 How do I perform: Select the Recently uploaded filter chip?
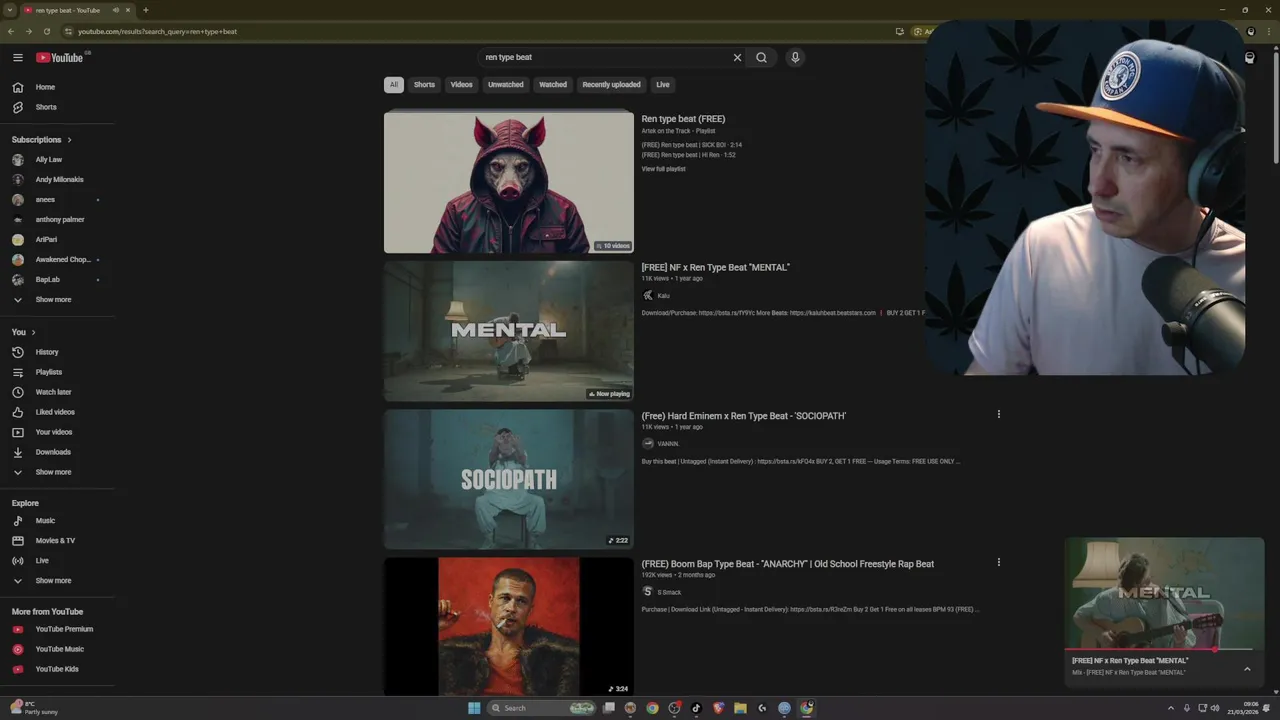(611, 85)
